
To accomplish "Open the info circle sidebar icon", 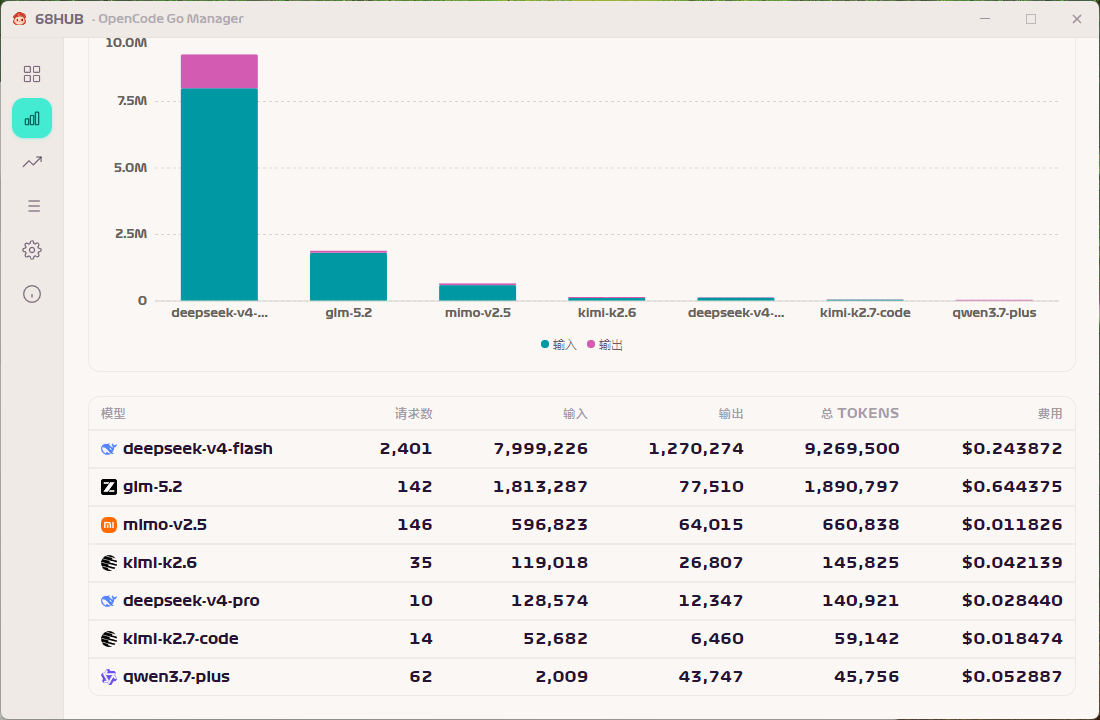I will click(32, 294).
